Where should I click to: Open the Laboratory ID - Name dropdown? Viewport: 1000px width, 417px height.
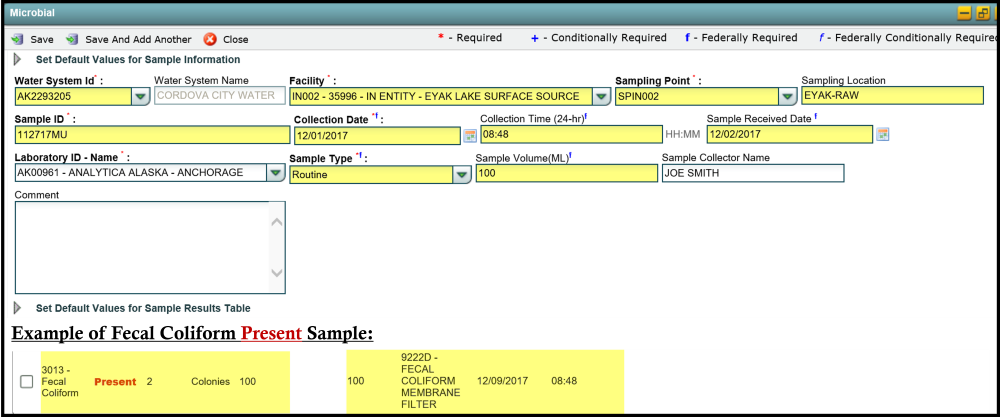click(275, 173)
